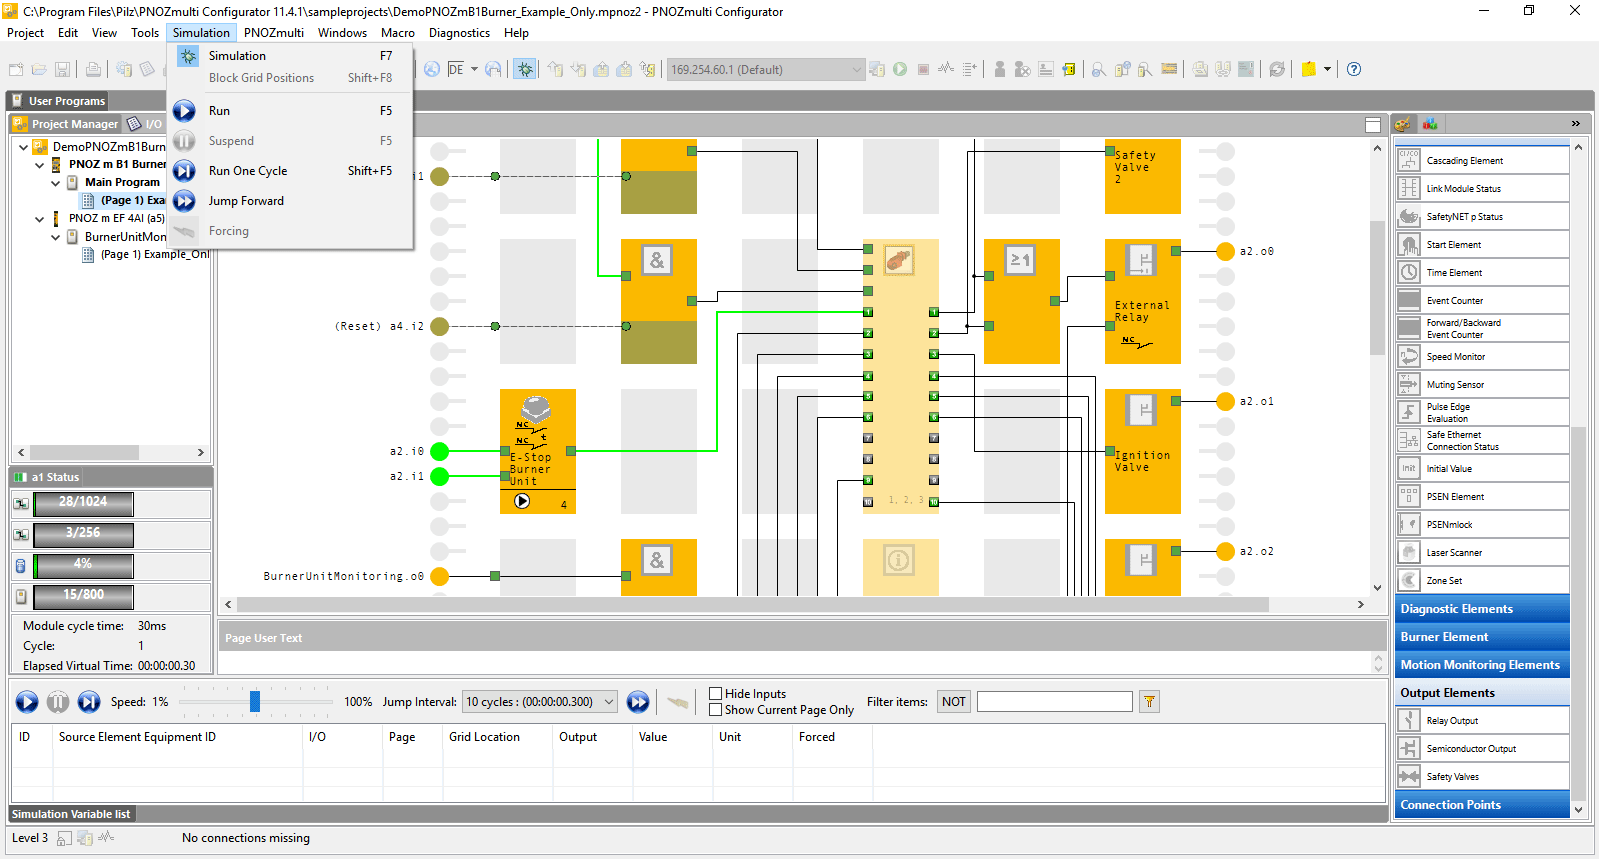
Task: Select the Safety Valves element
Action: (x=1483, y=776)
